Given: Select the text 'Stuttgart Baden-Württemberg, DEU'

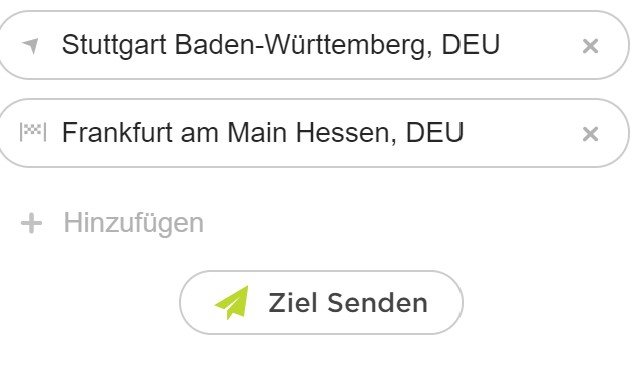Looking at the screenshot, I should (x=281, y=45).
